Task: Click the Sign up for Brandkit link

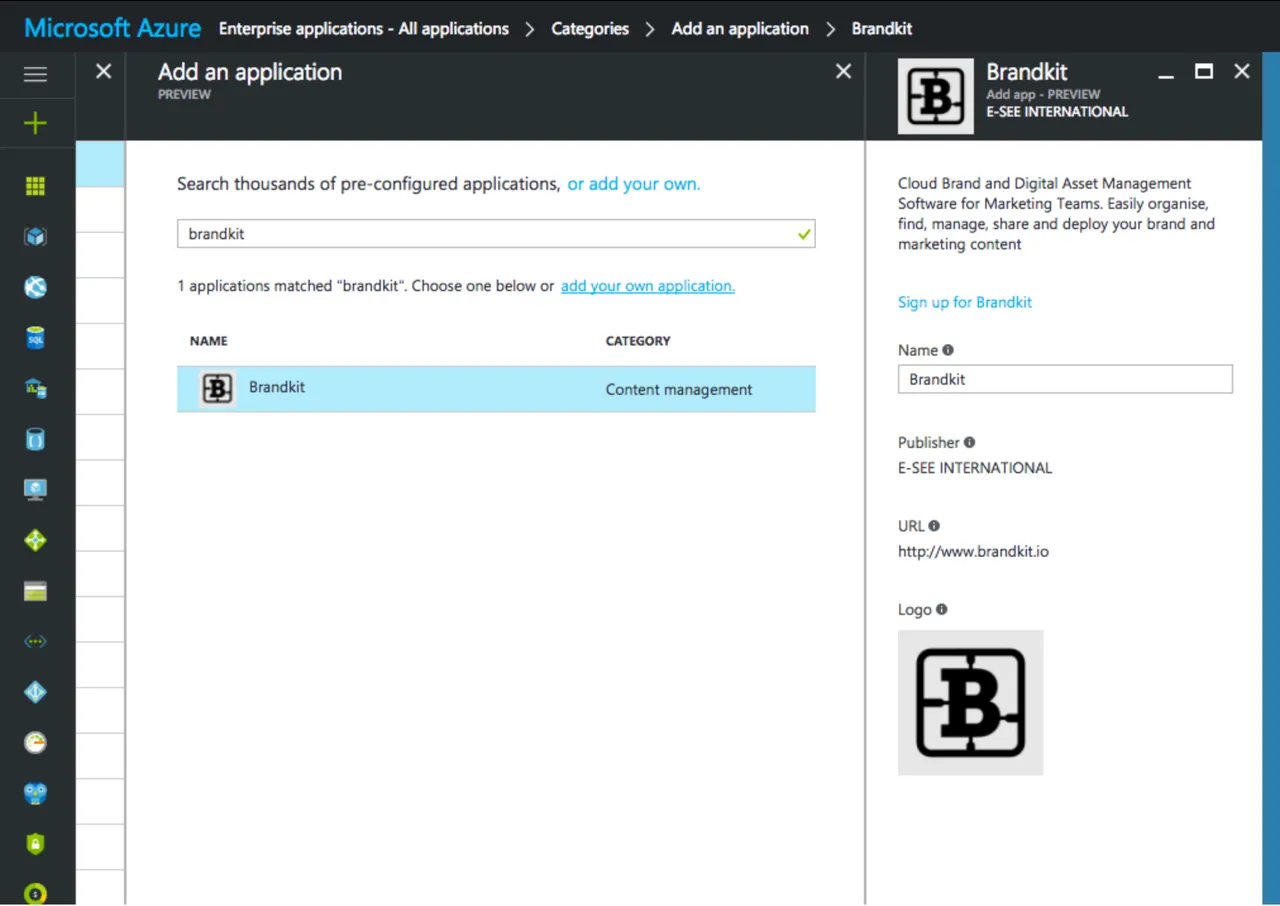Action: tap(964, 302)
